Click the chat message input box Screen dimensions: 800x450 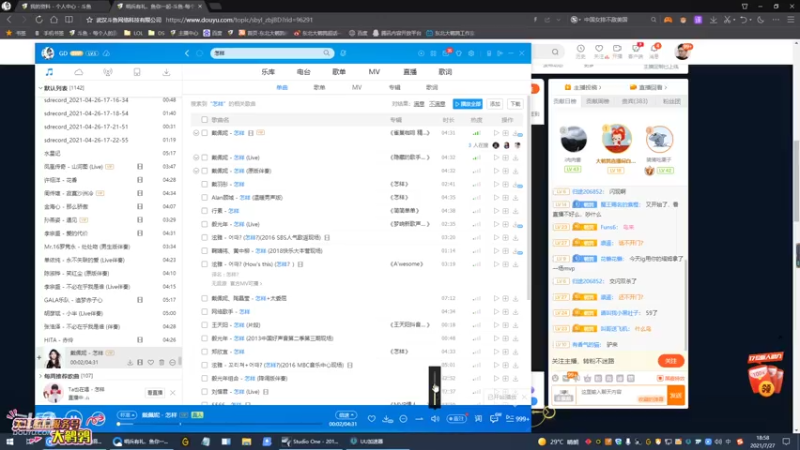(x=621, y=395)
